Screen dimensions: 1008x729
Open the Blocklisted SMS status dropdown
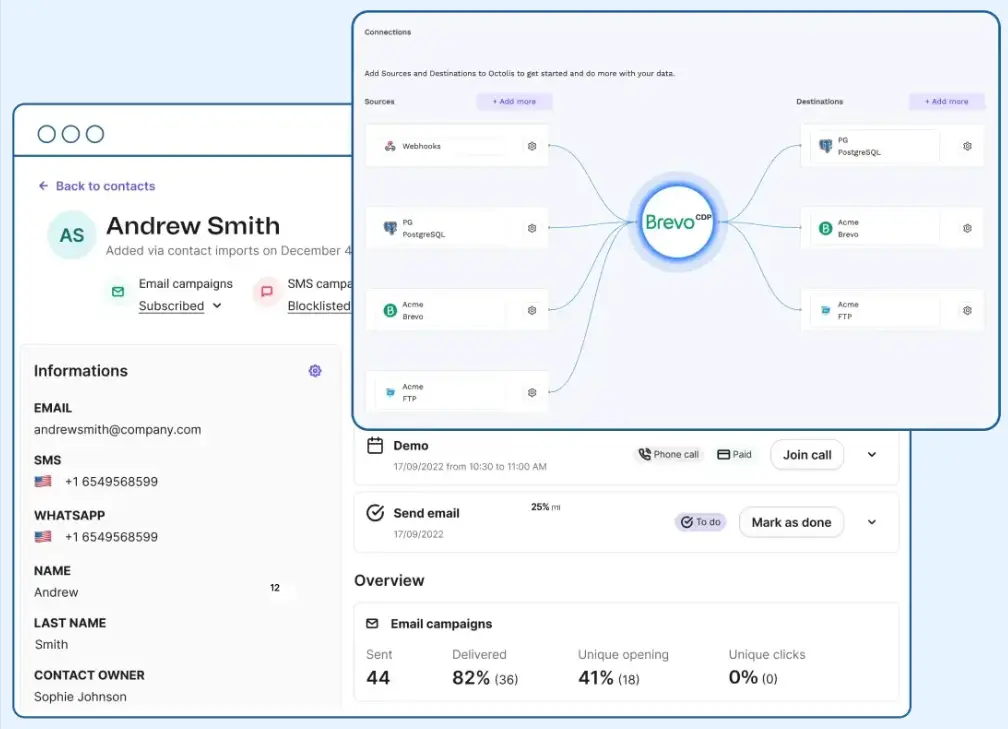319,306
